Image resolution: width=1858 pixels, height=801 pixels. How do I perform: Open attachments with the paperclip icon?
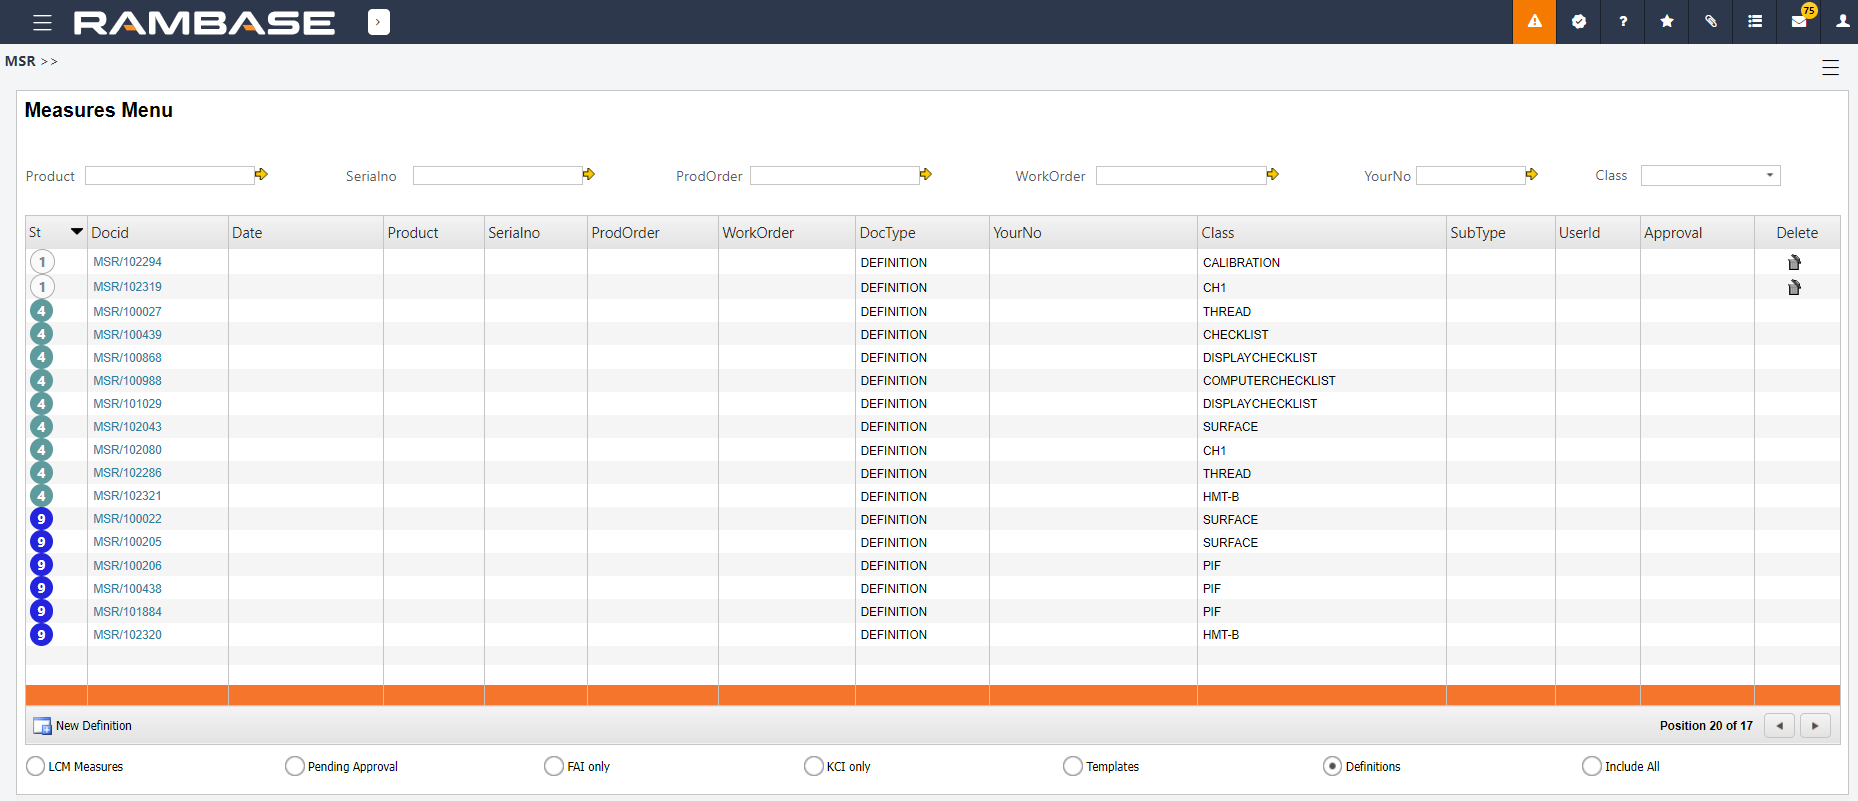click(x=1711, y=22)
